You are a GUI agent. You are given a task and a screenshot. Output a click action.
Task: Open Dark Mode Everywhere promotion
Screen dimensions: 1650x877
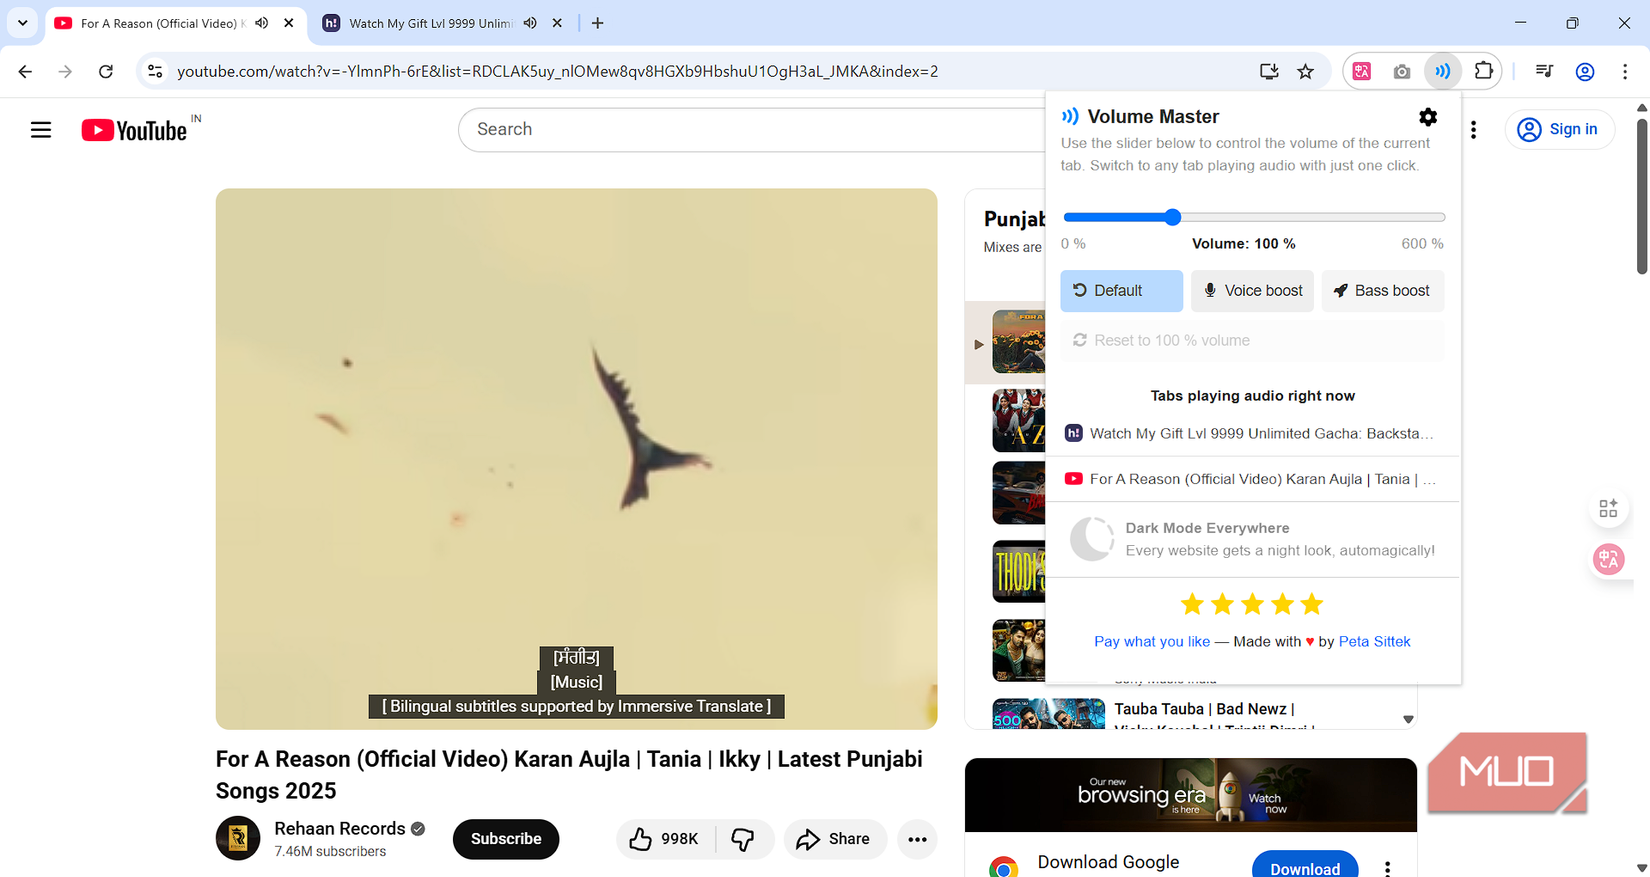[1252, 539]
